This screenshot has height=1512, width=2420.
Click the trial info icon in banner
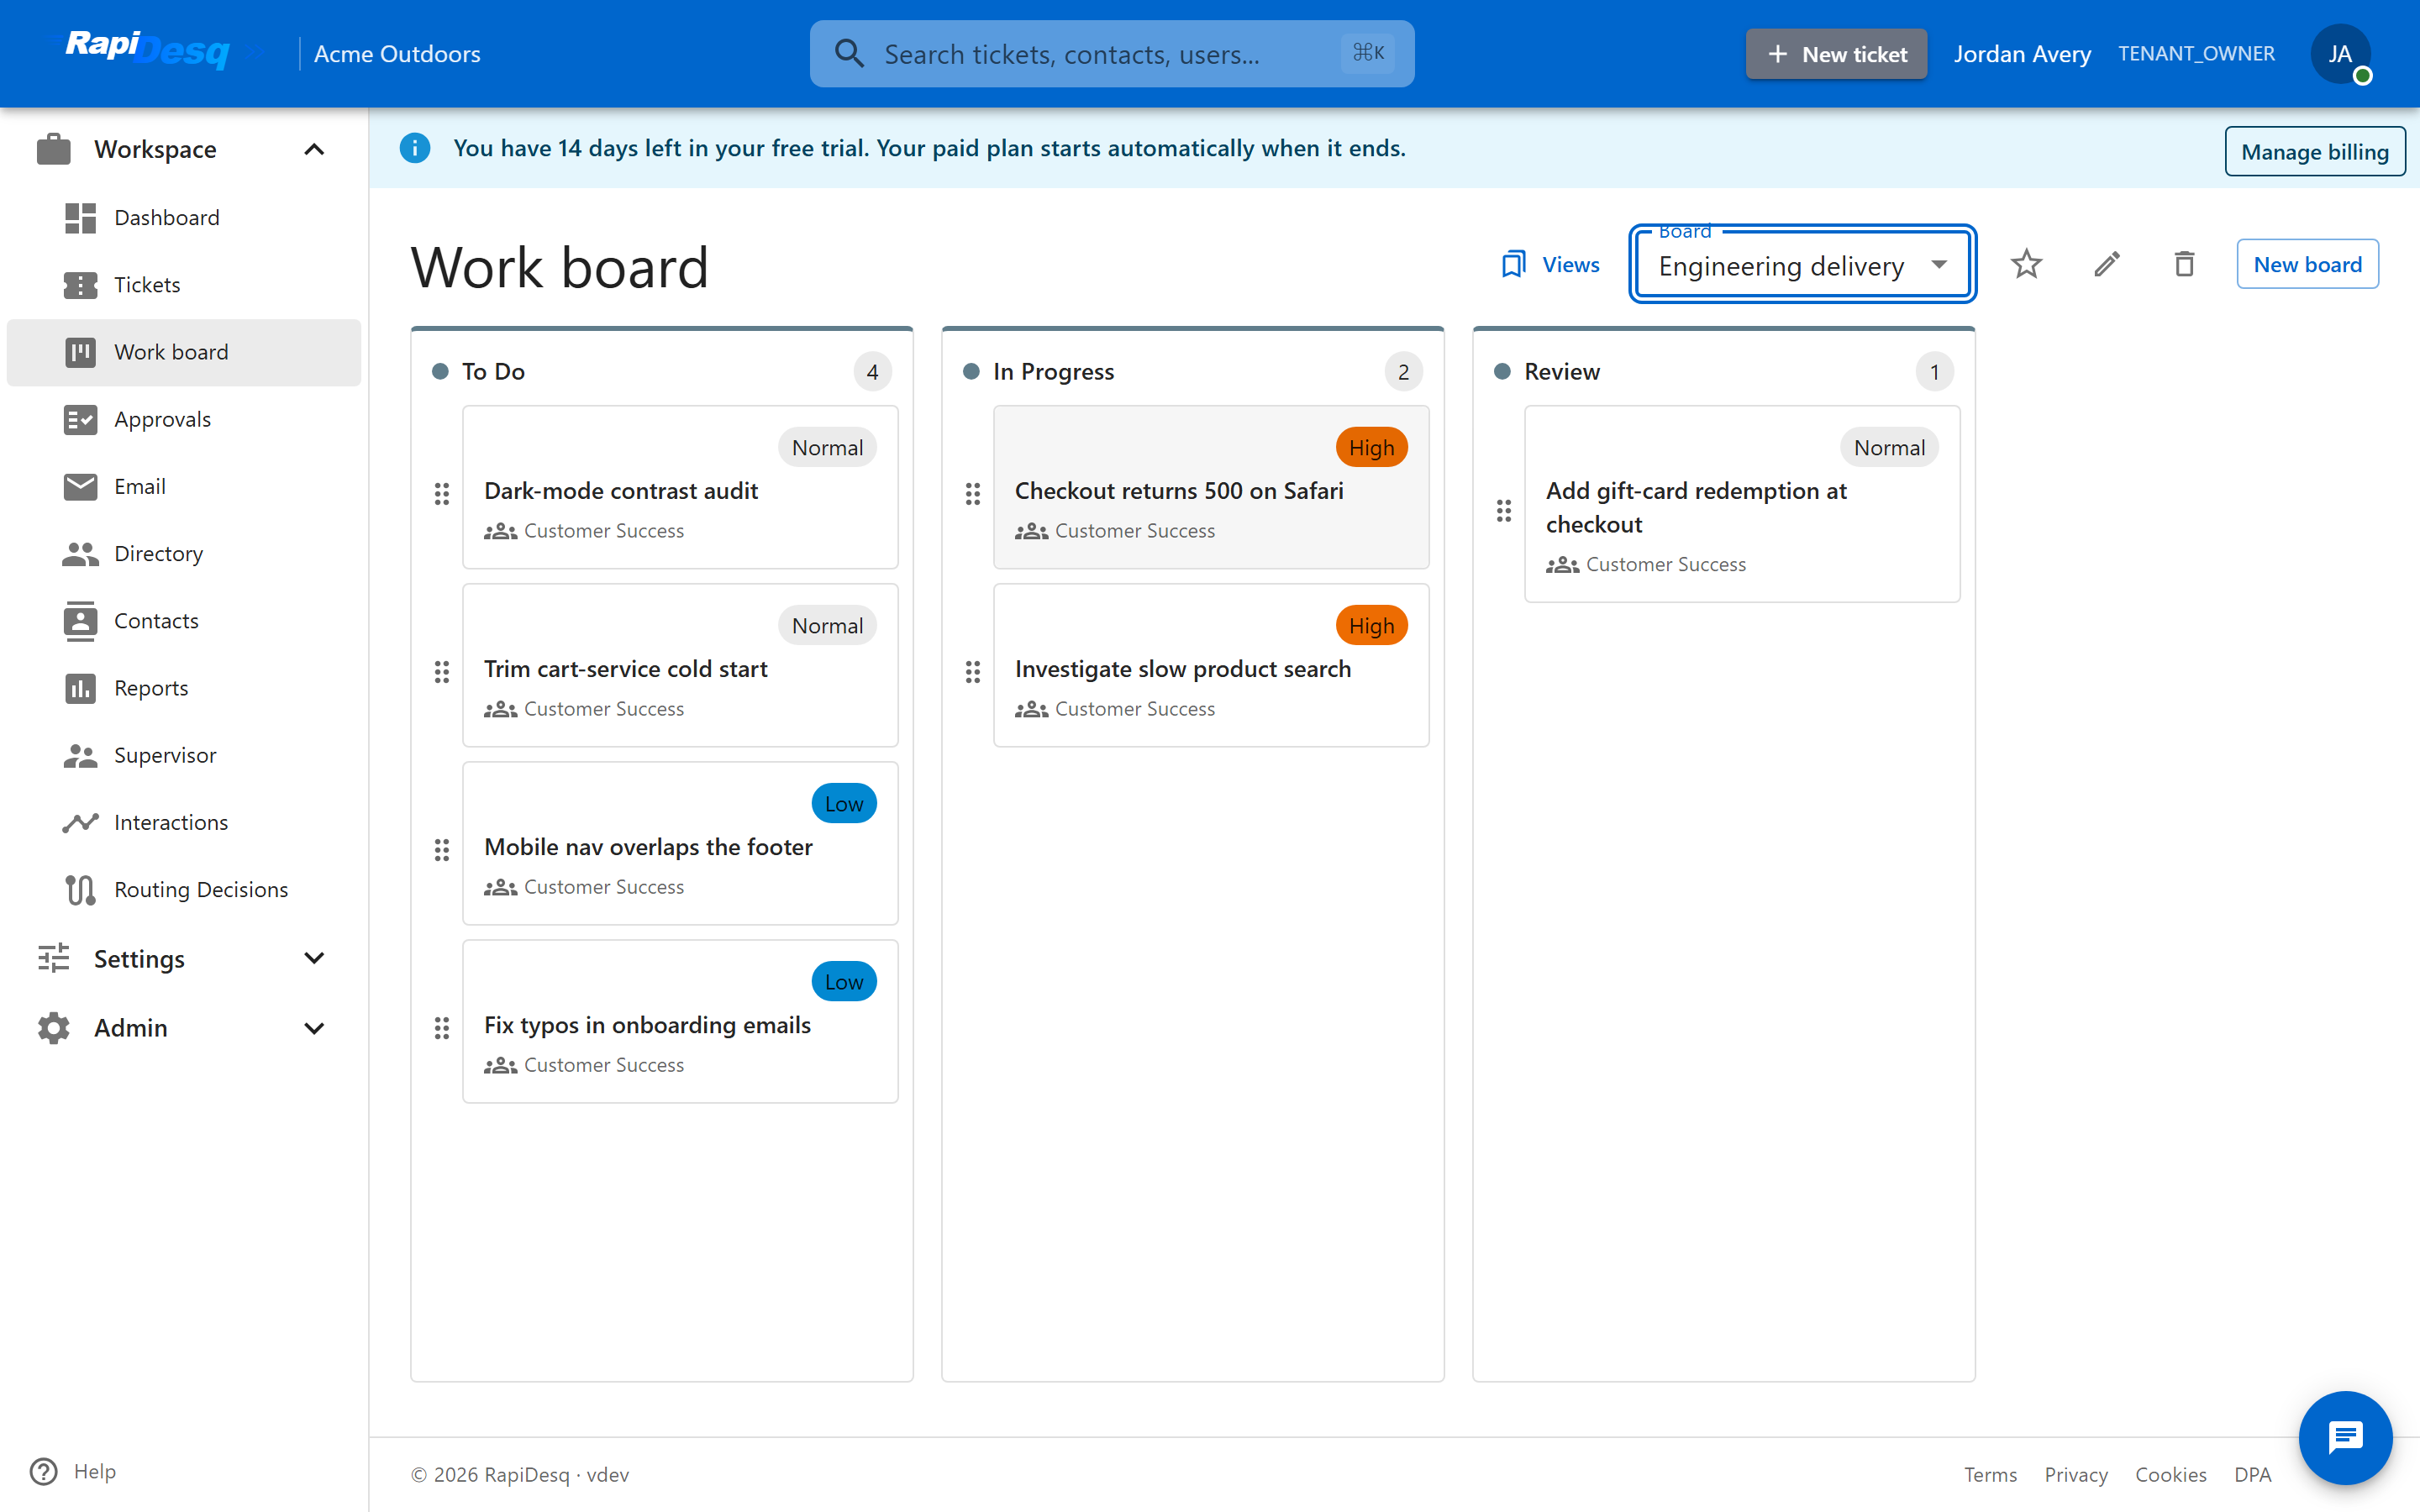[x=415, y=148]
